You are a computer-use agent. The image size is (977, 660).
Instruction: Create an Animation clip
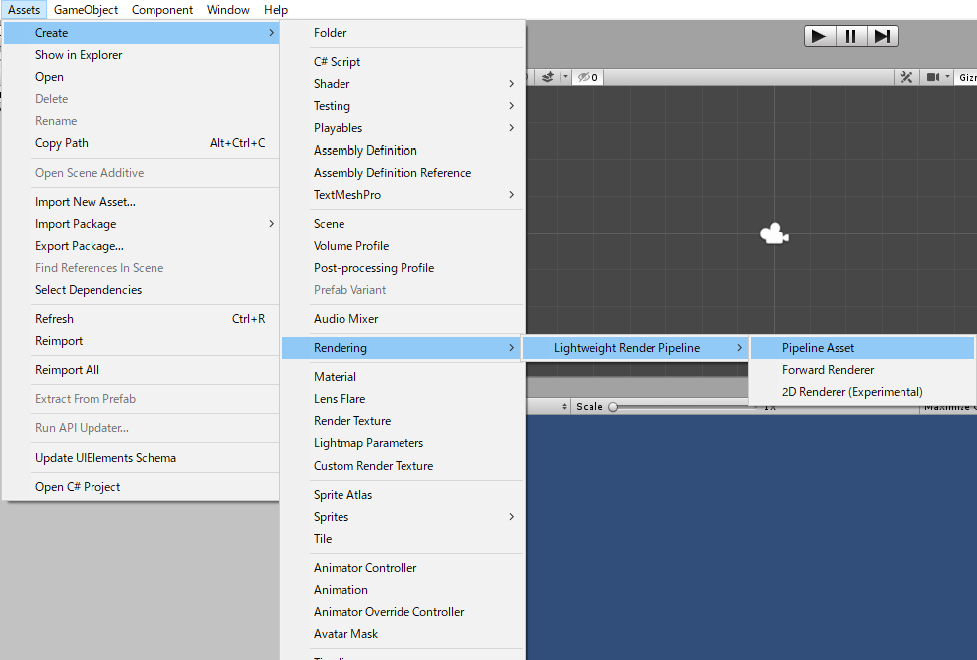(x=403, y=590)
